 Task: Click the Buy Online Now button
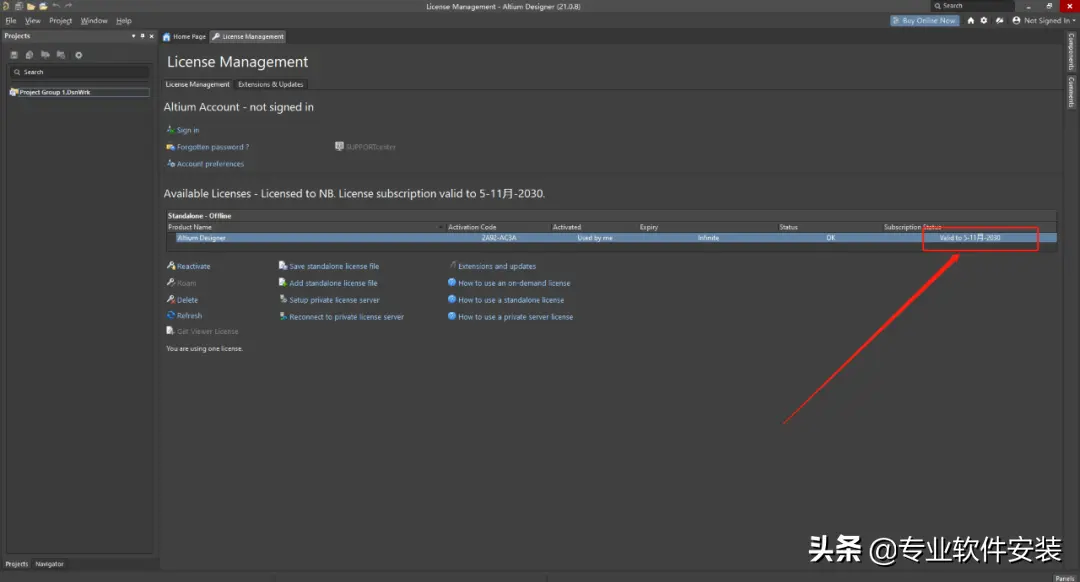[924, 21]
